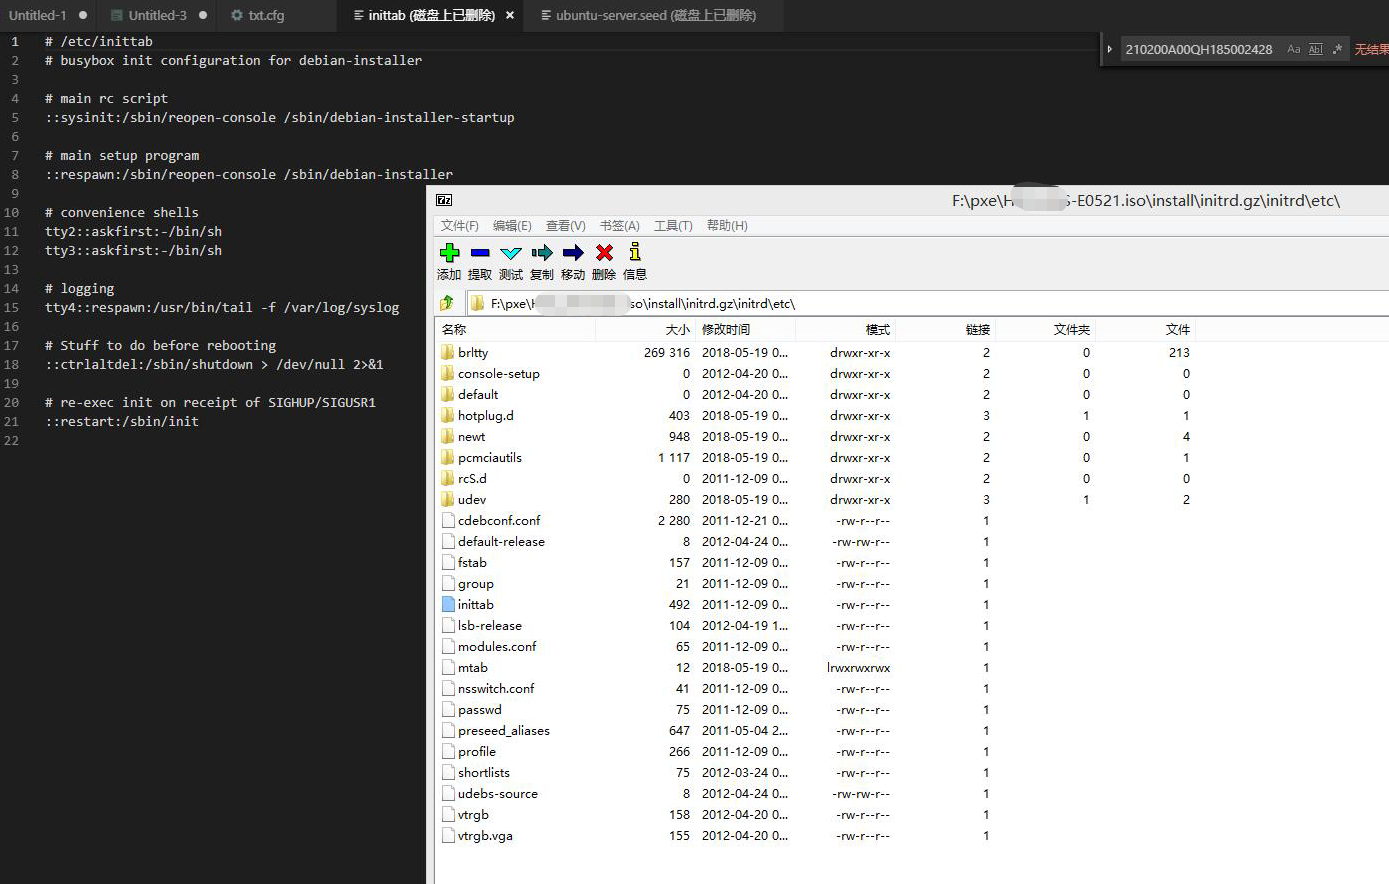Select the vtrgb file
Image resolution: width=1389 pixels, height=884 pixels.
pyautogui.click(x=473, y=814)
